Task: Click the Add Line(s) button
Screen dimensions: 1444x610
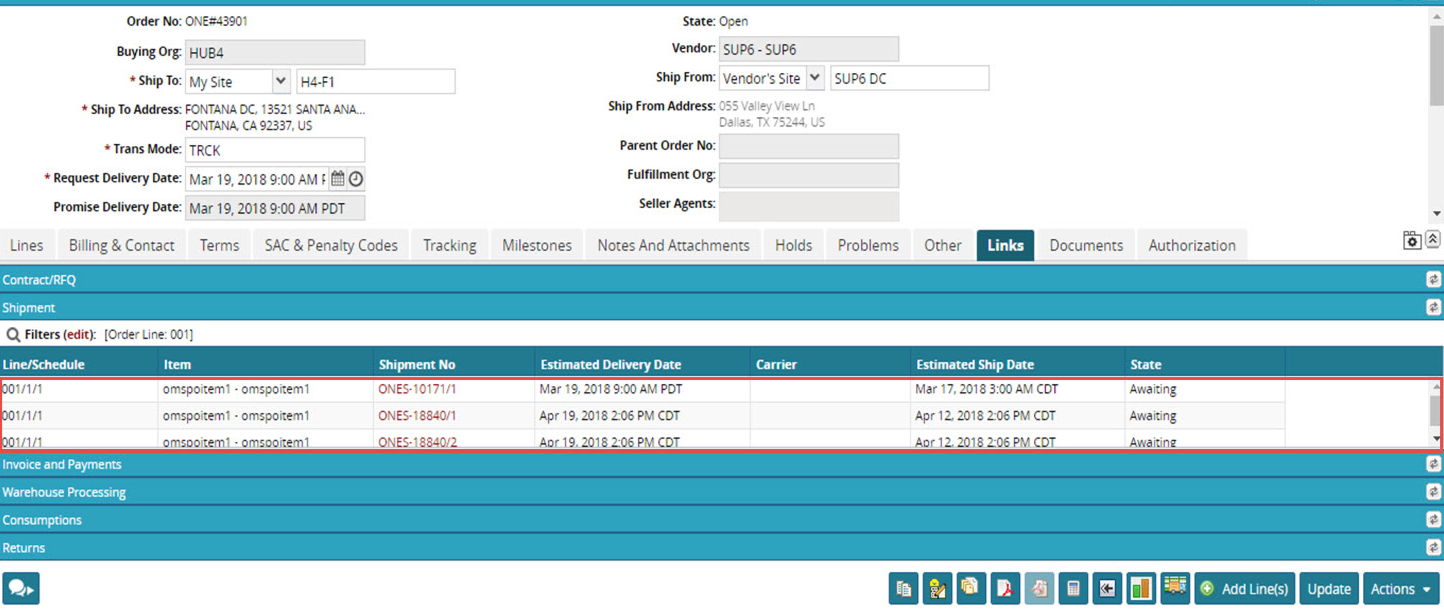Action: click(x=1245, y=589)
